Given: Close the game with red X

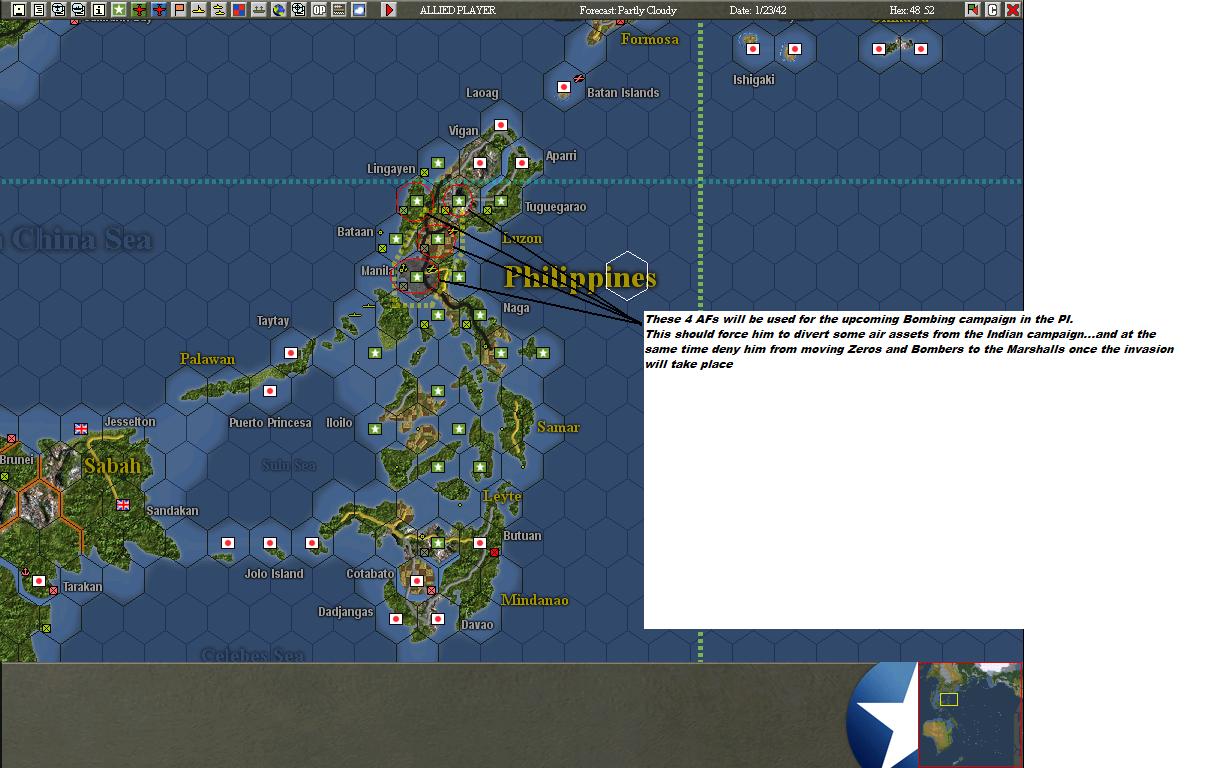Looking at the screenshot, I should (1012, 10).
